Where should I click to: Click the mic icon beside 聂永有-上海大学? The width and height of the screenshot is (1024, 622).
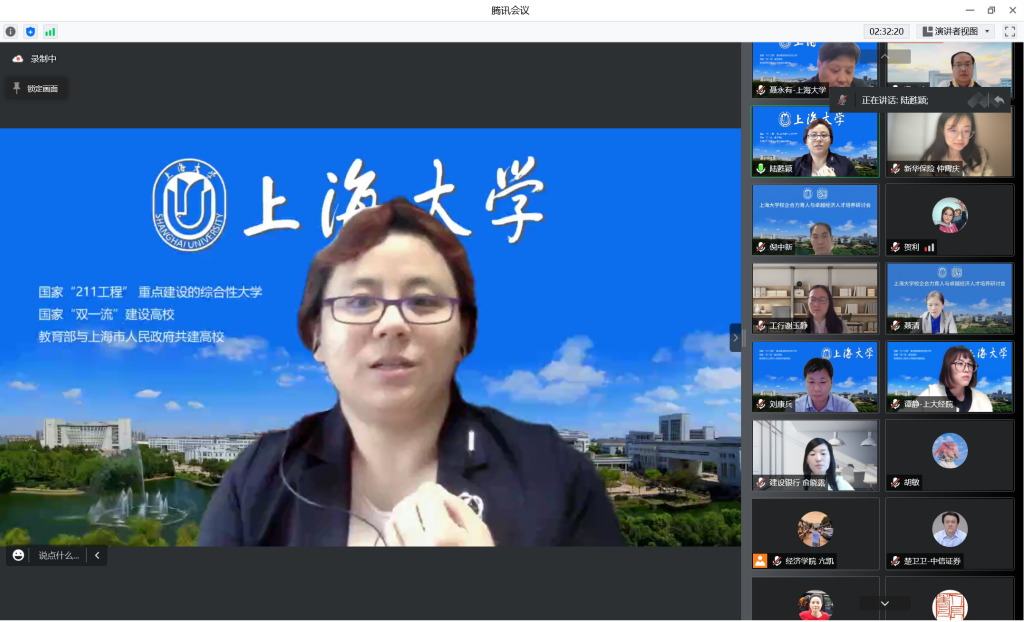(761, 90)
